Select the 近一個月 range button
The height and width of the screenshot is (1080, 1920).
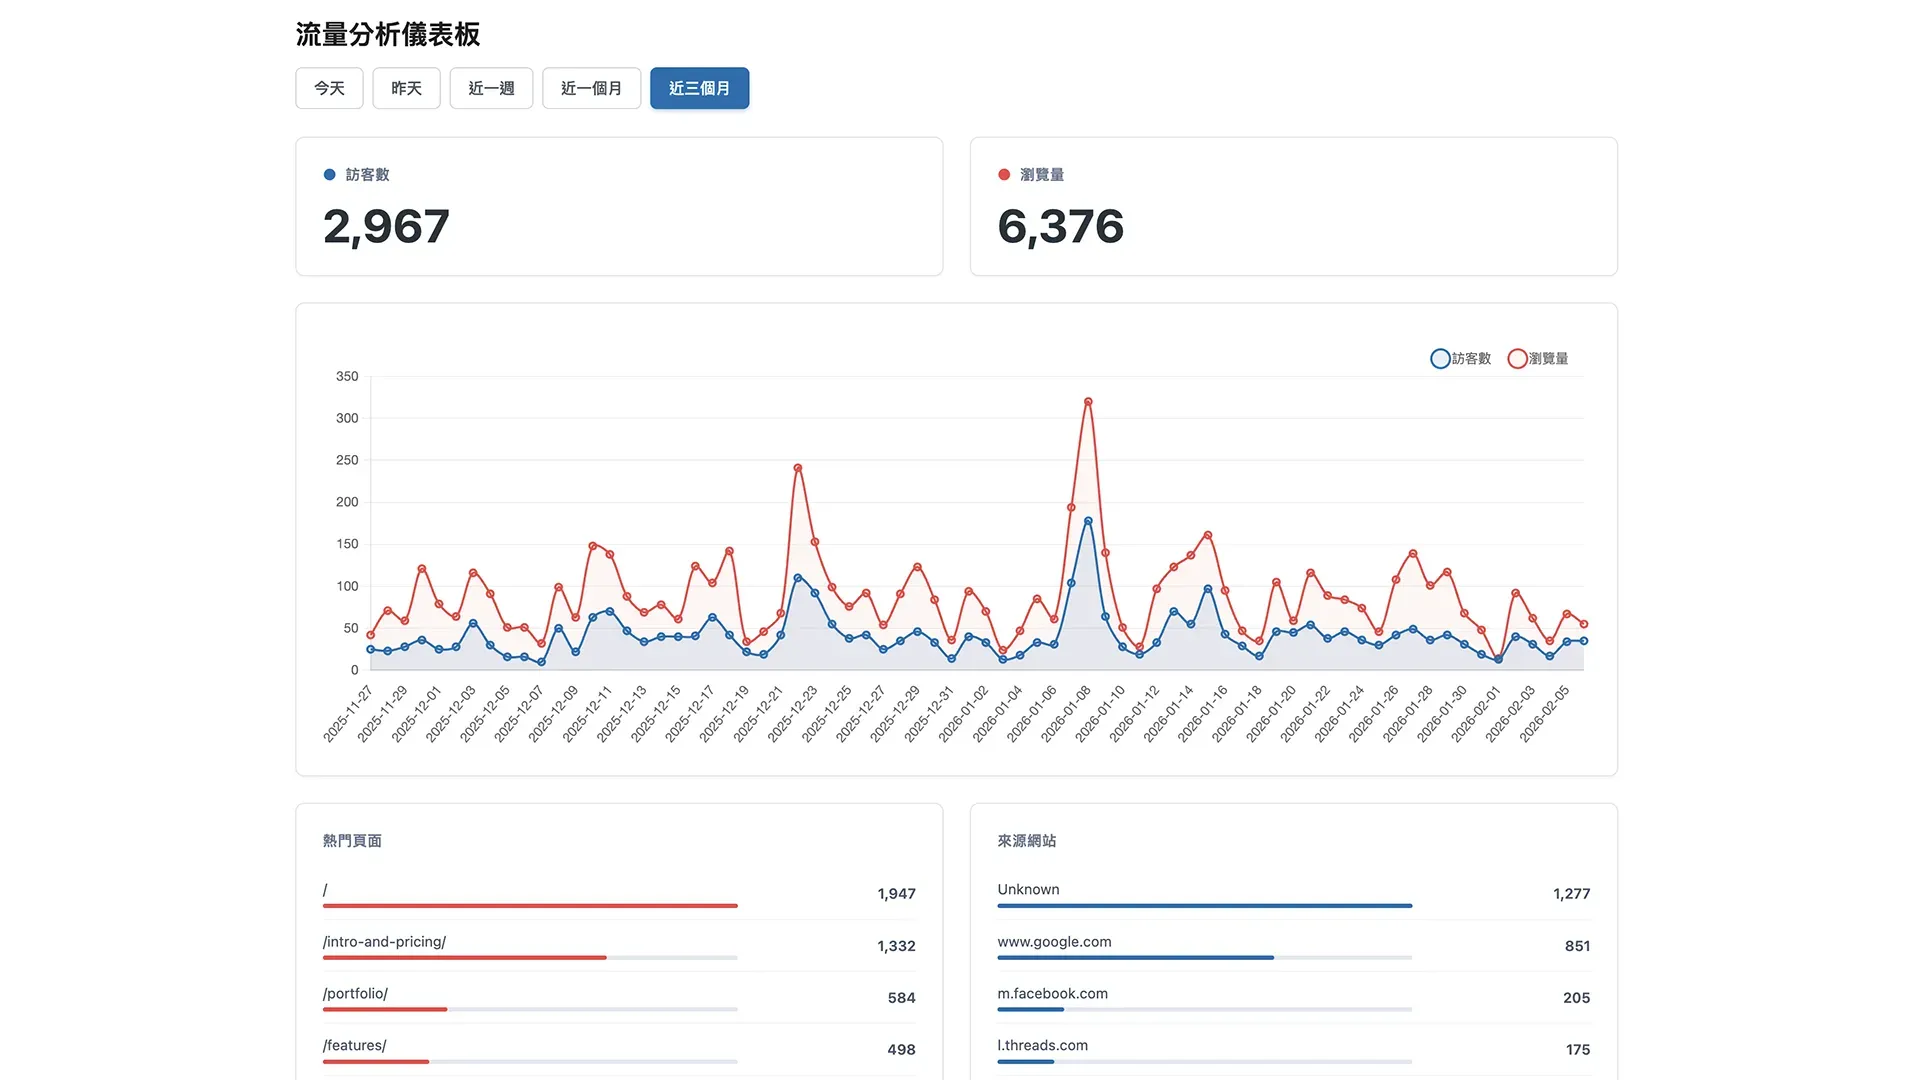(x=591, y=88)
